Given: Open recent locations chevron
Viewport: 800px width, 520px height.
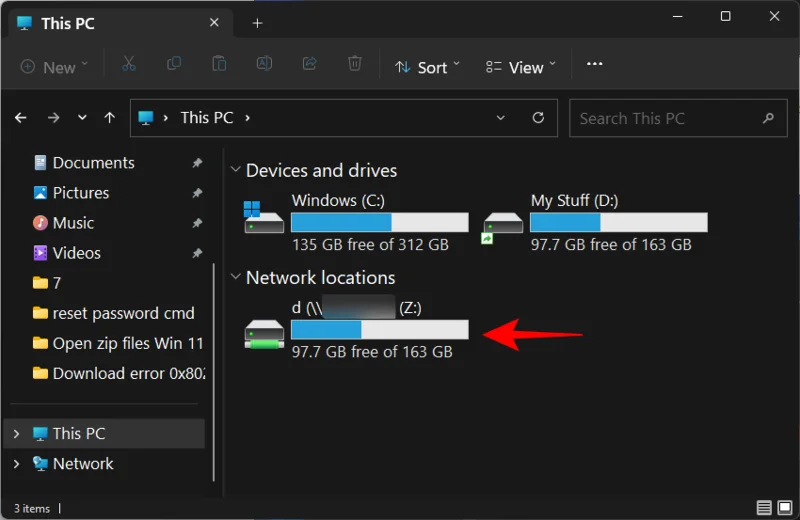Looking at the screenshot, I should [x=82, y=118].
